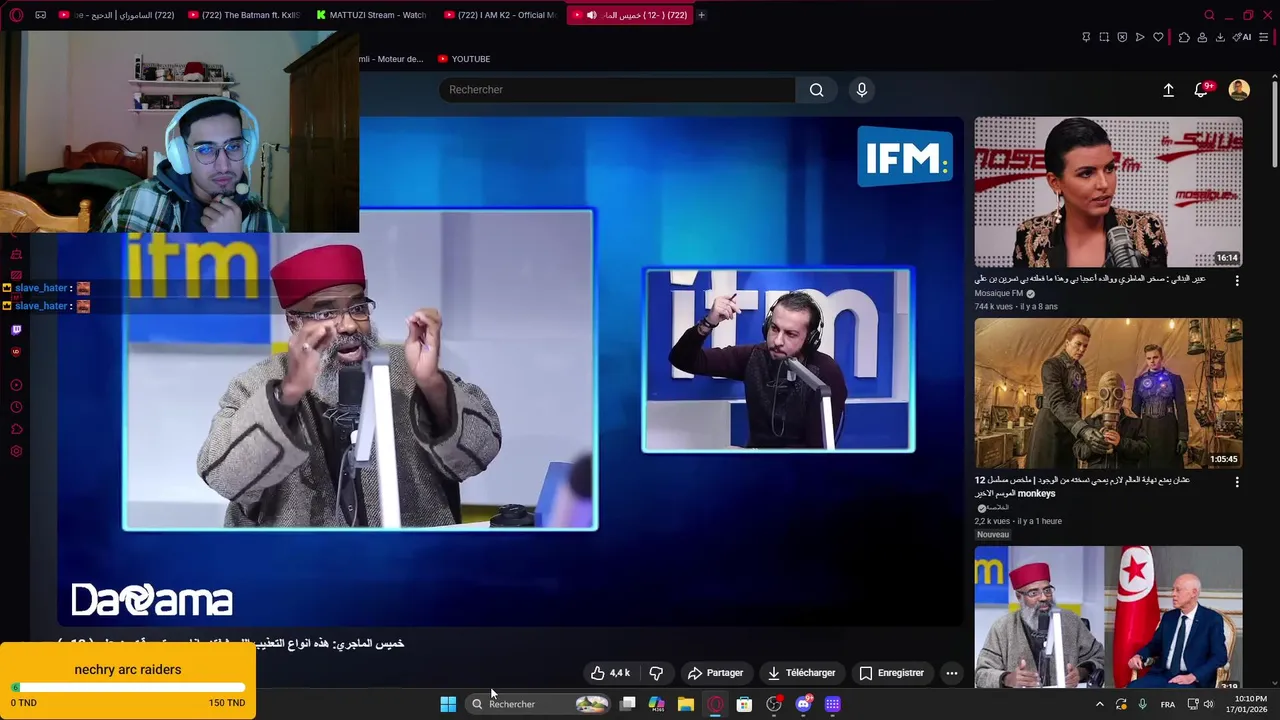Open recommended video with Tunisian flag thumbnail
Viewport: 1280px width, 720px height.
1108,617
